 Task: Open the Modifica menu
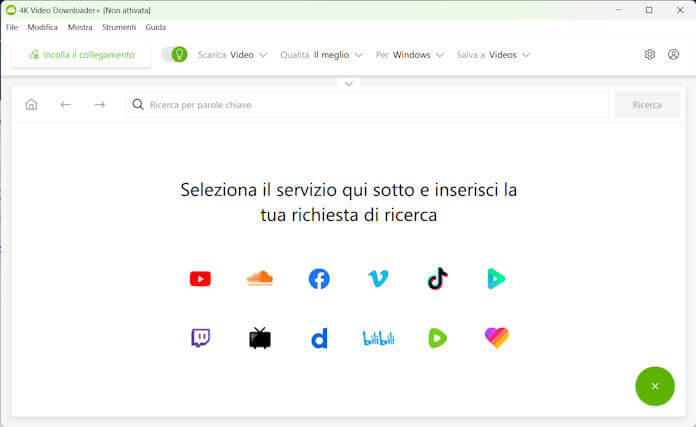(x=43, y=27)
